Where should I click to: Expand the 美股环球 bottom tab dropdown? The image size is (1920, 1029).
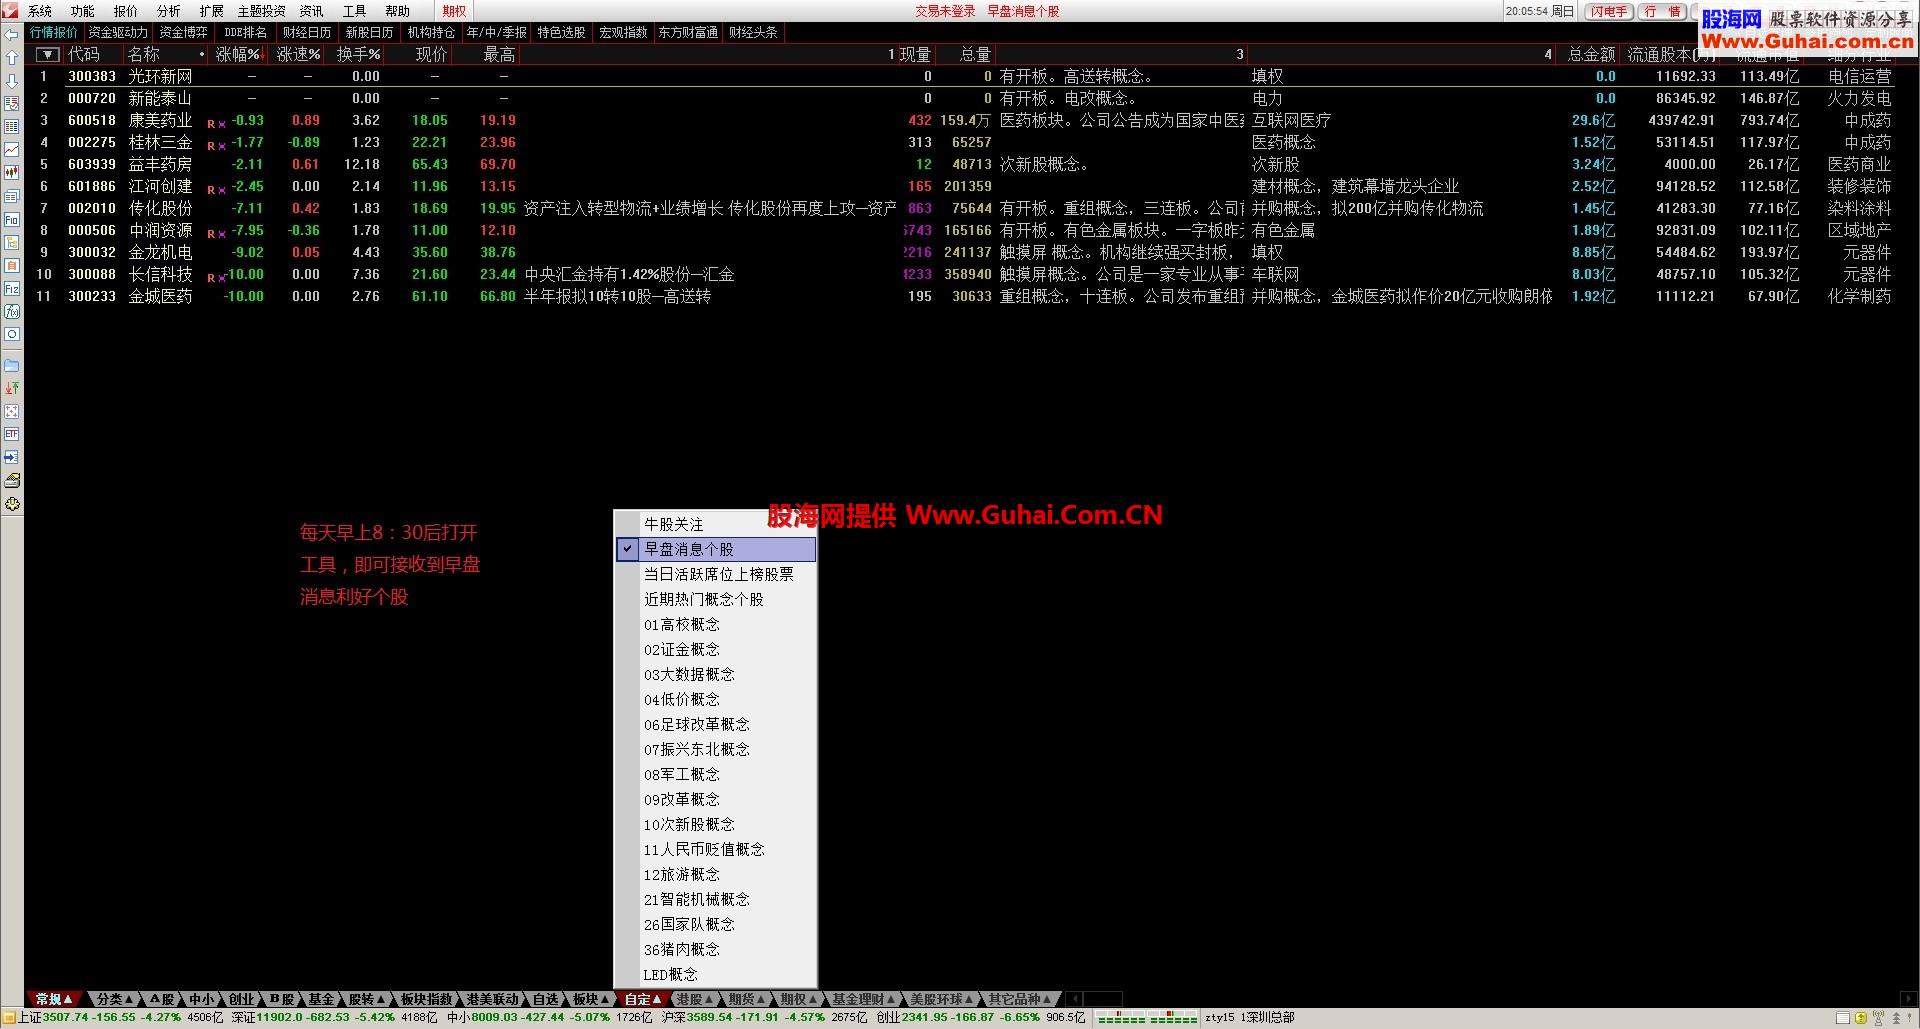(x=970, y=999)
